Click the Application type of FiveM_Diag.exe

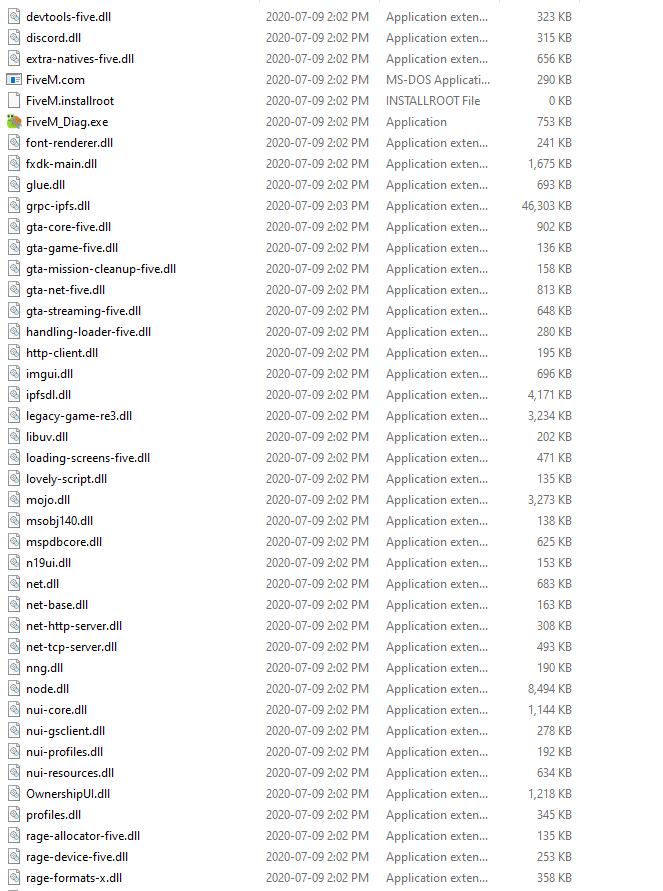click(x=416, y=122)
